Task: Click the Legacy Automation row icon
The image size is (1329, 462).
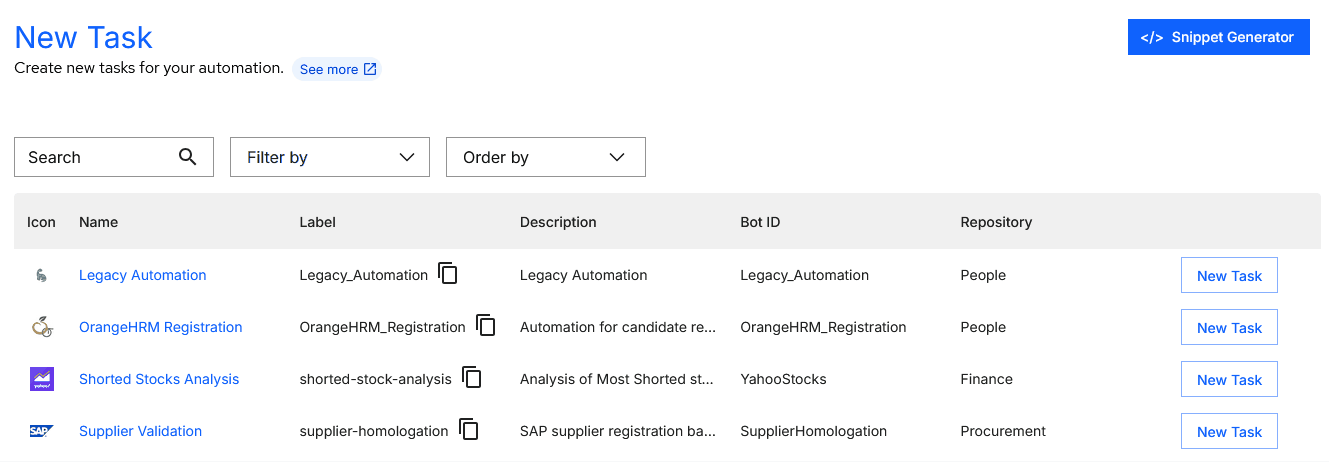Action: pos(40,276)
